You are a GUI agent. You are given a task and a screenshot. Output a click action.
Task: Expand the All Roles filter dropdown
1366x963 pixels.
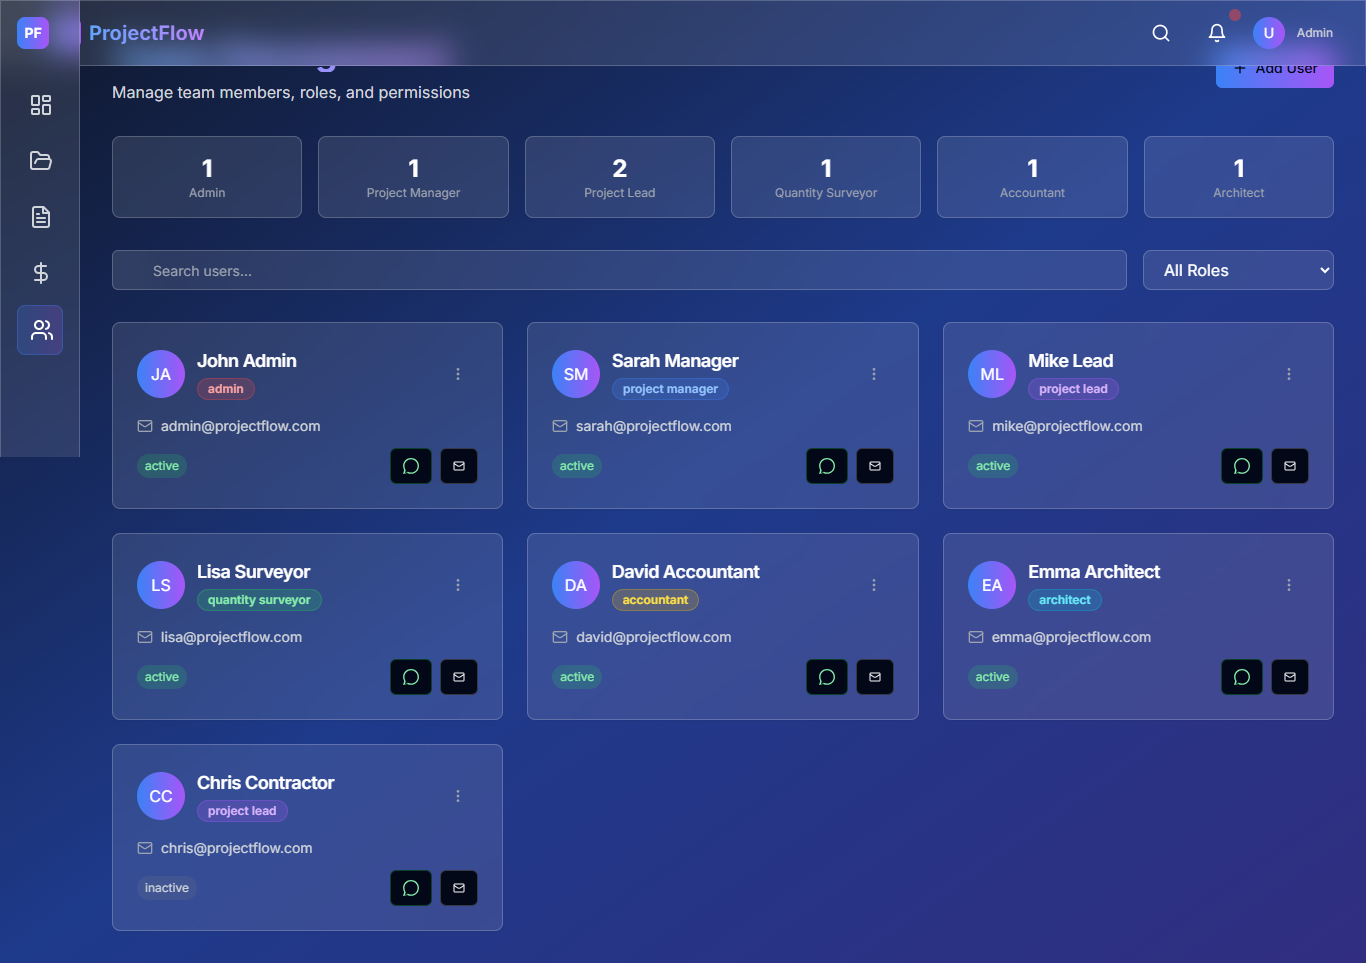click(x=1237, y=270)
